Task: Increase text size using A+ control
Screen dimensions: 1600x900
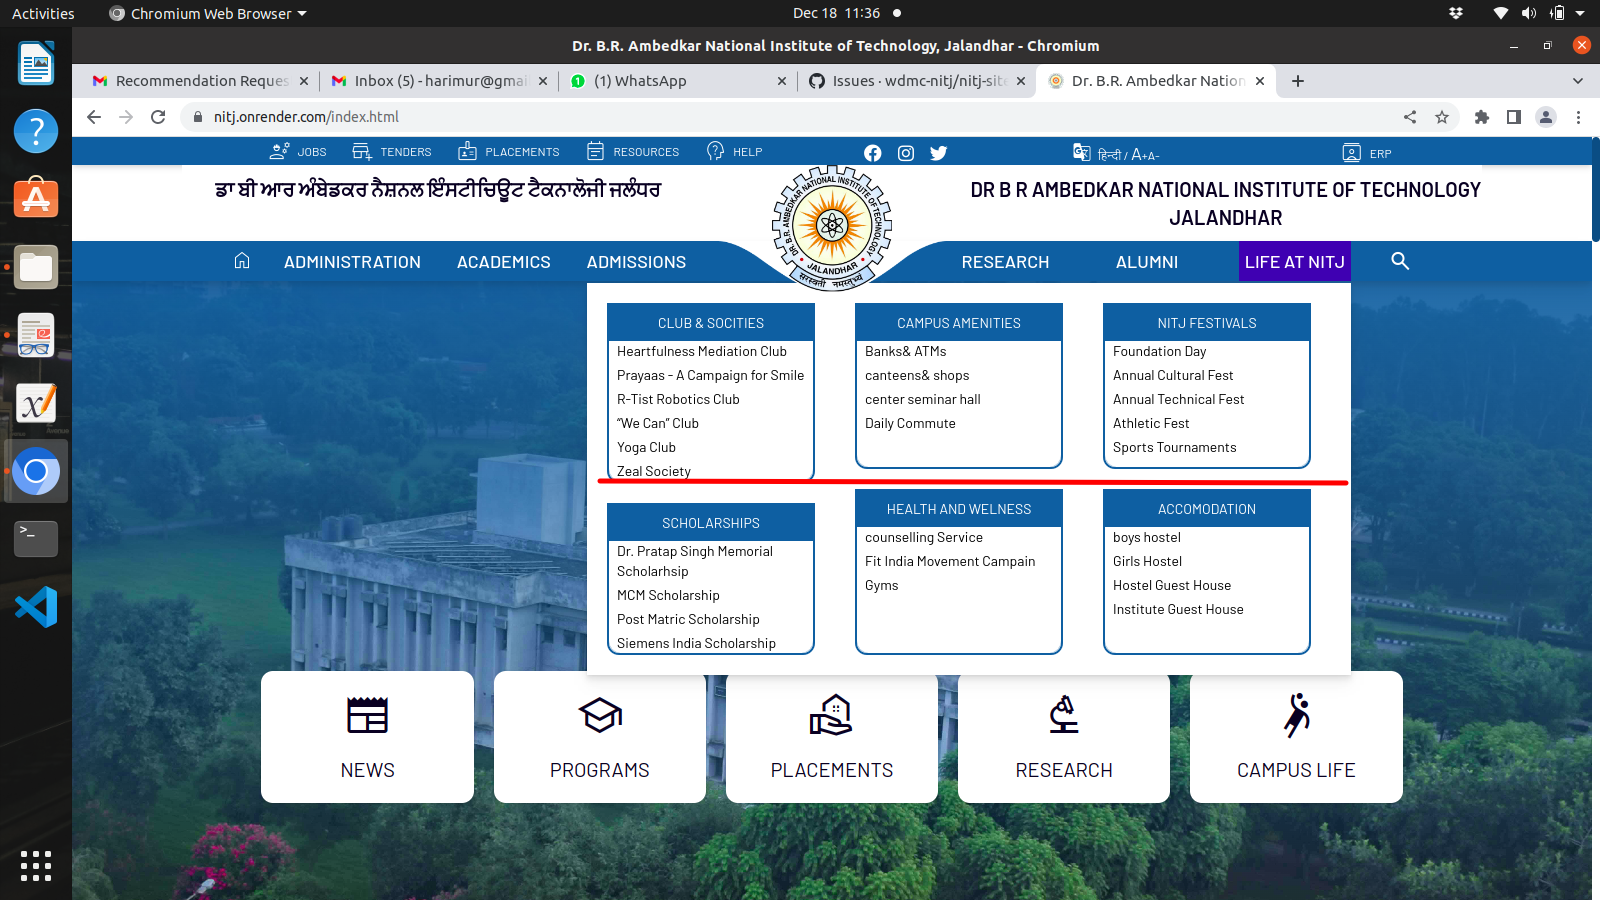Action: 1137,153
